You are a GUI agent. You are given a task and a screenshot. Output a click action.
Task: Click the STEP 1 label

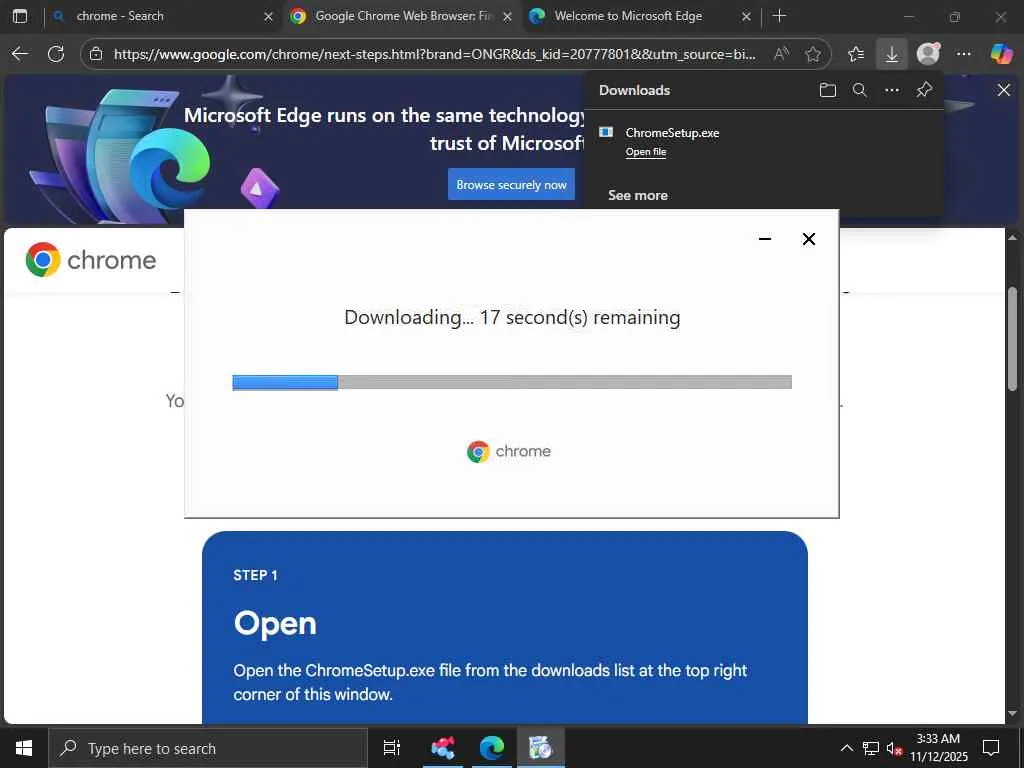[x=255, y=575]
